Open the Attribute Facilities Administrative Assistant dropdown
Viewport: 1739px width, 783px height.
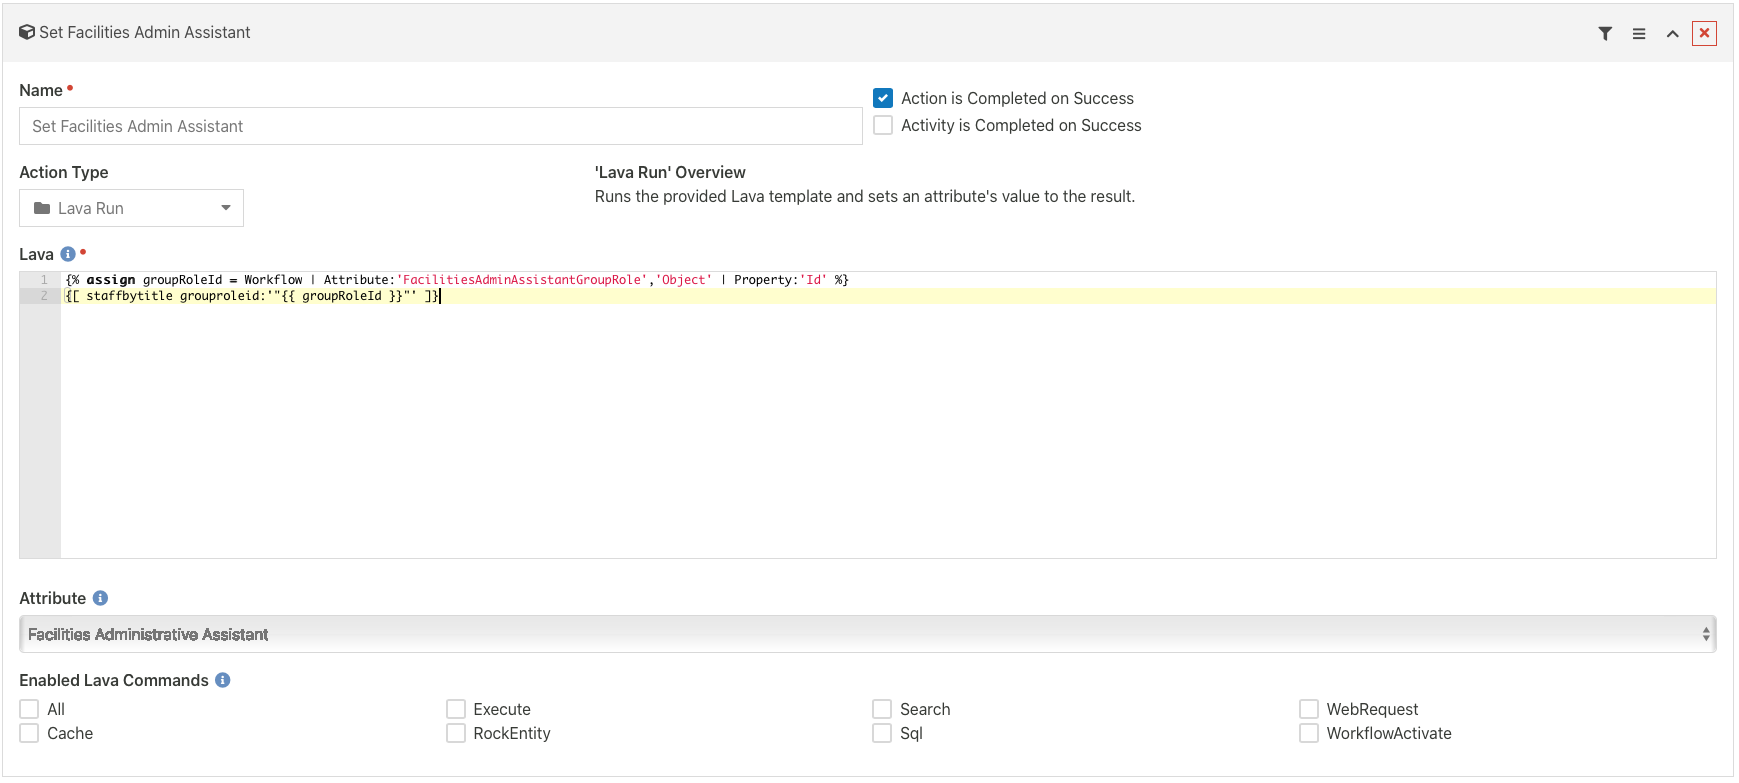pyautogui.click(x=868, y=634)
